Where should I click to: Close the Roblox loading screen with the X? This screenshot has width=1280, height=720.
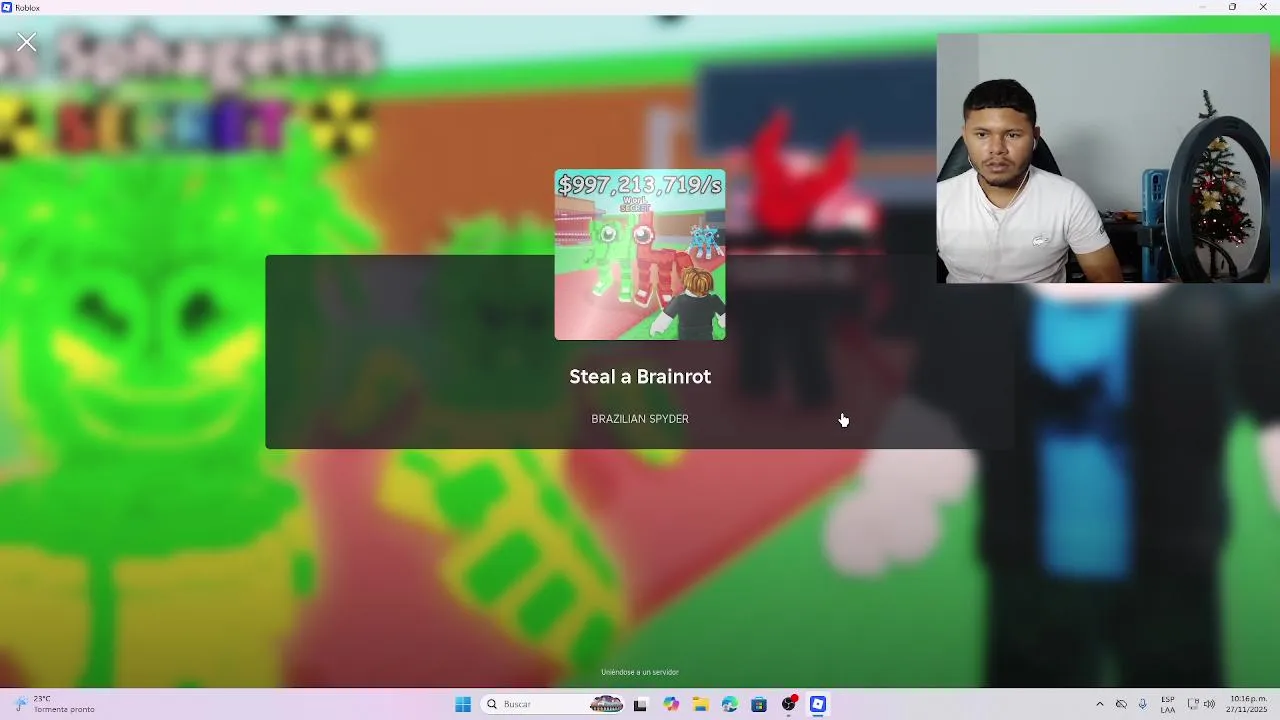pos(26,42)
